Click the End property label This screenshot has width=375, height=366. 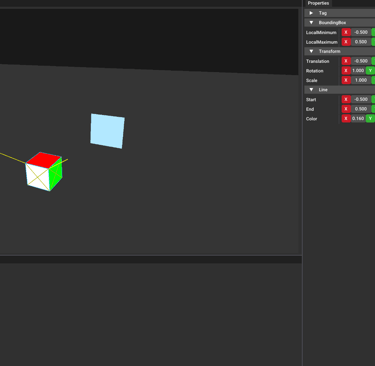click(310, 109)
